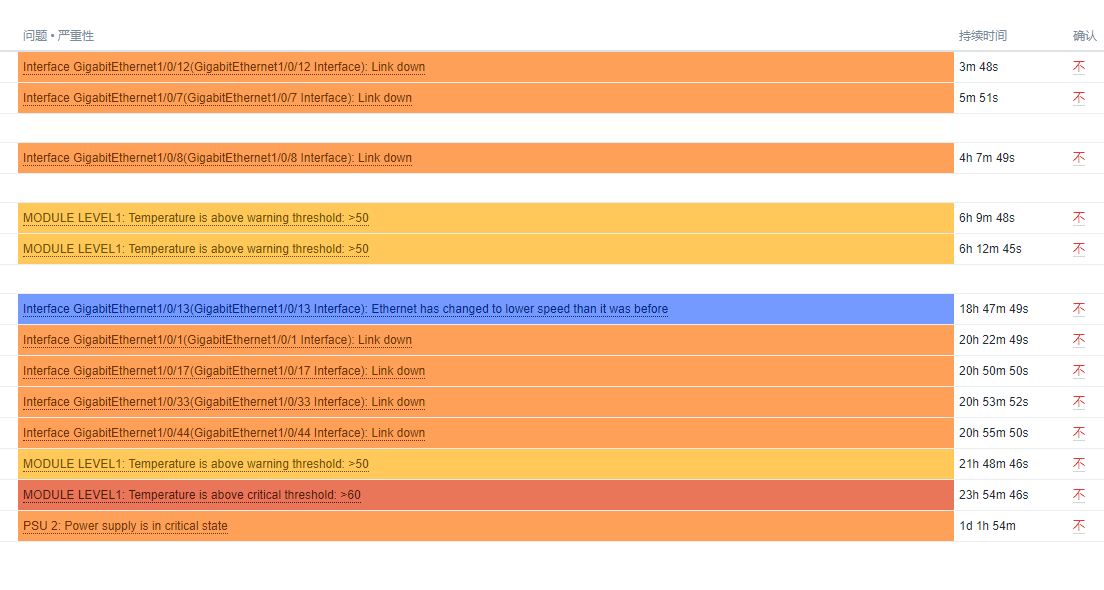Click the 问题 • 严重性 column header
The width and height of the screenshot is (1104, 590).
coord(59,36)
